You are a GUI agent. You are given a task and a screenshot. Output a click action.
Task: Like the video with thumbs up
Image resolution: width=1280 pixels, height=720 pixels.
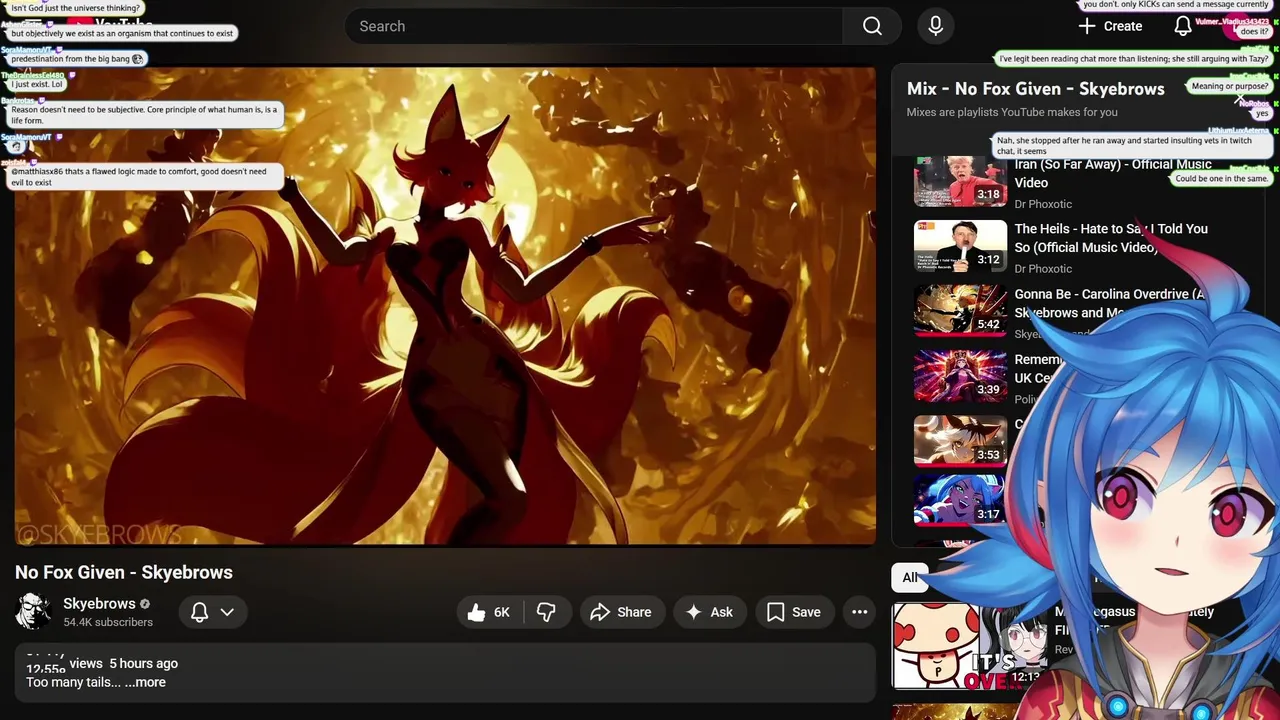click(x=490, y=612)
